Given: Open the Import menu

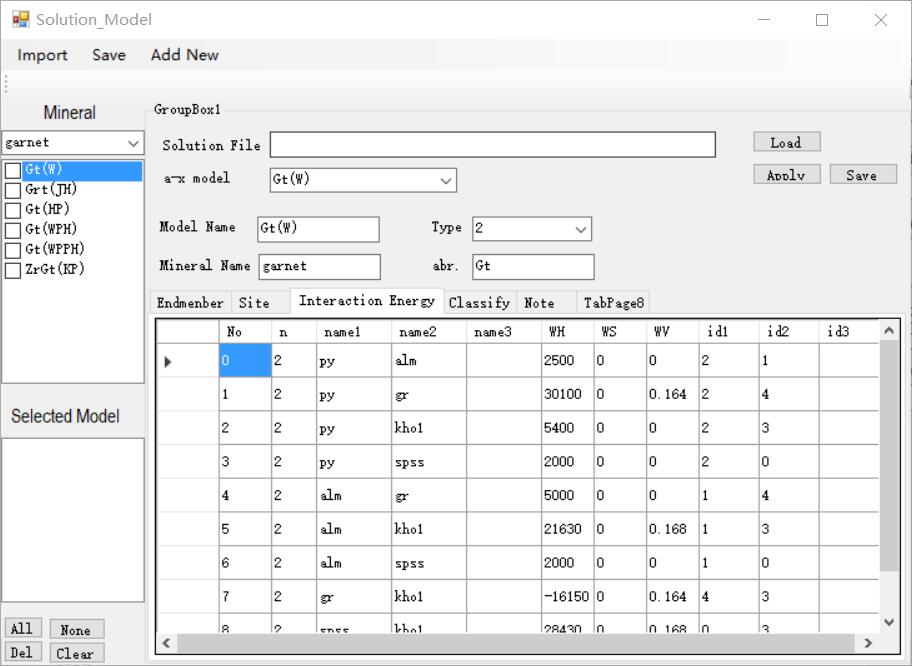Looking at the screenshot, I should [x=42, y=55].
